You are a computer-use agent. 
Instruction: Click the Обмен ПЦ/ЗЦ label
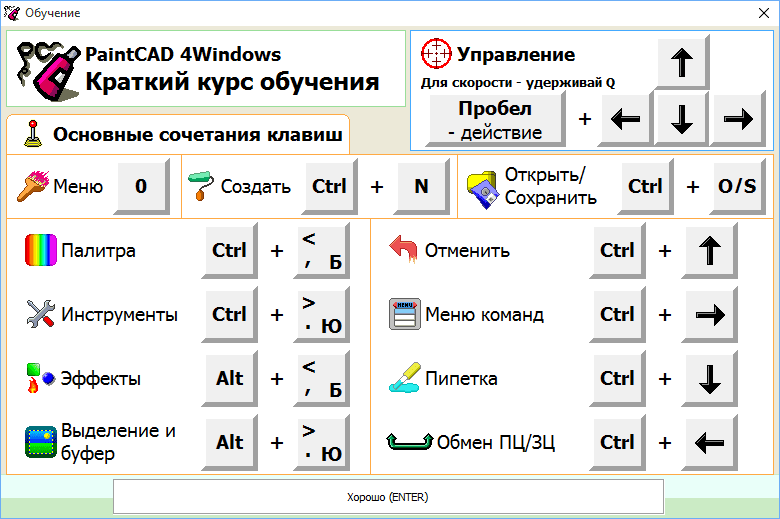[496, 442]
